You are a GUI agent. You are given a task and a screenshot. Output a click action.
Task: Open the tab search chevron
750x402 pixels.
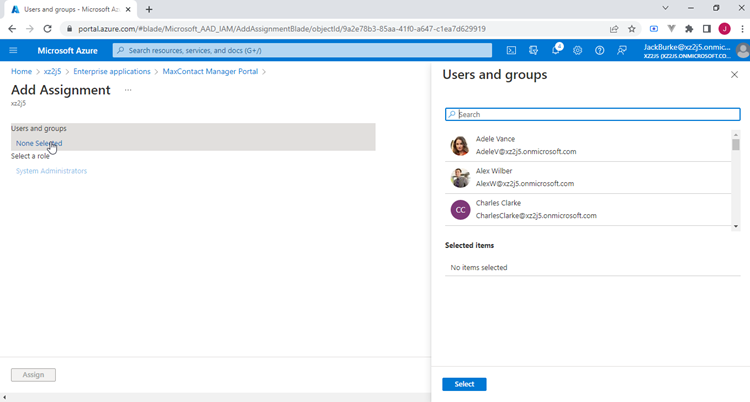click(x=665, y=8)
